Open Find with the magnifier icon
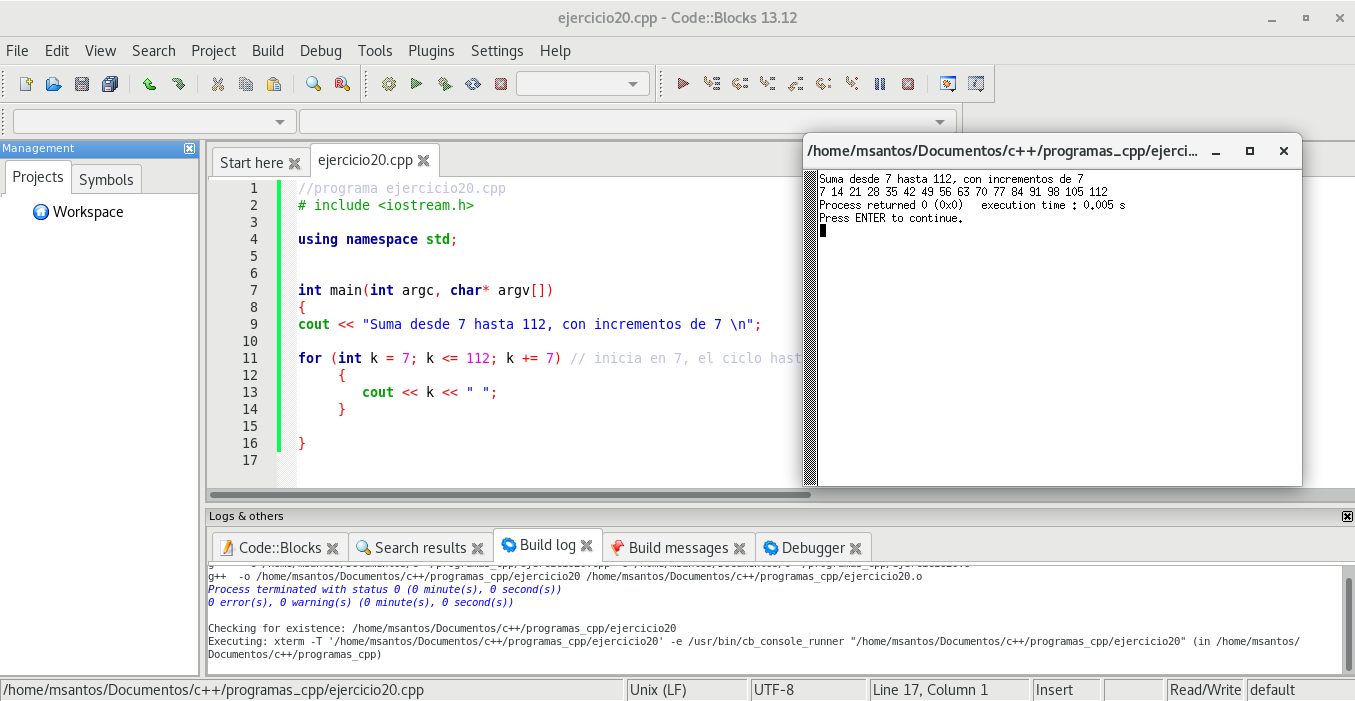1355x701 pixels. (x=313, y=84)
